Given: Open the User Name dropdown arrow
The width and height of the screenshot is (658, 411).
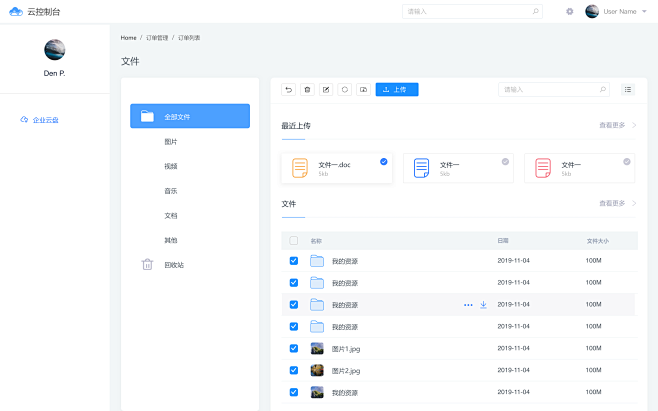Looking at the screenshot, I should 644,12.
